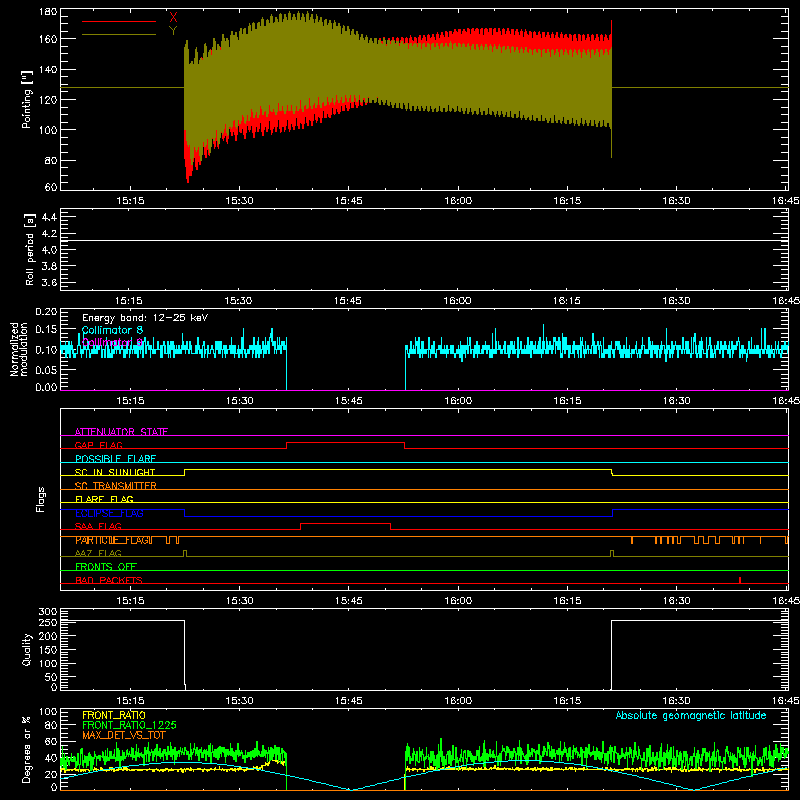Click the red BAD_PACKETS spike near 16:38

click(740, 580)
